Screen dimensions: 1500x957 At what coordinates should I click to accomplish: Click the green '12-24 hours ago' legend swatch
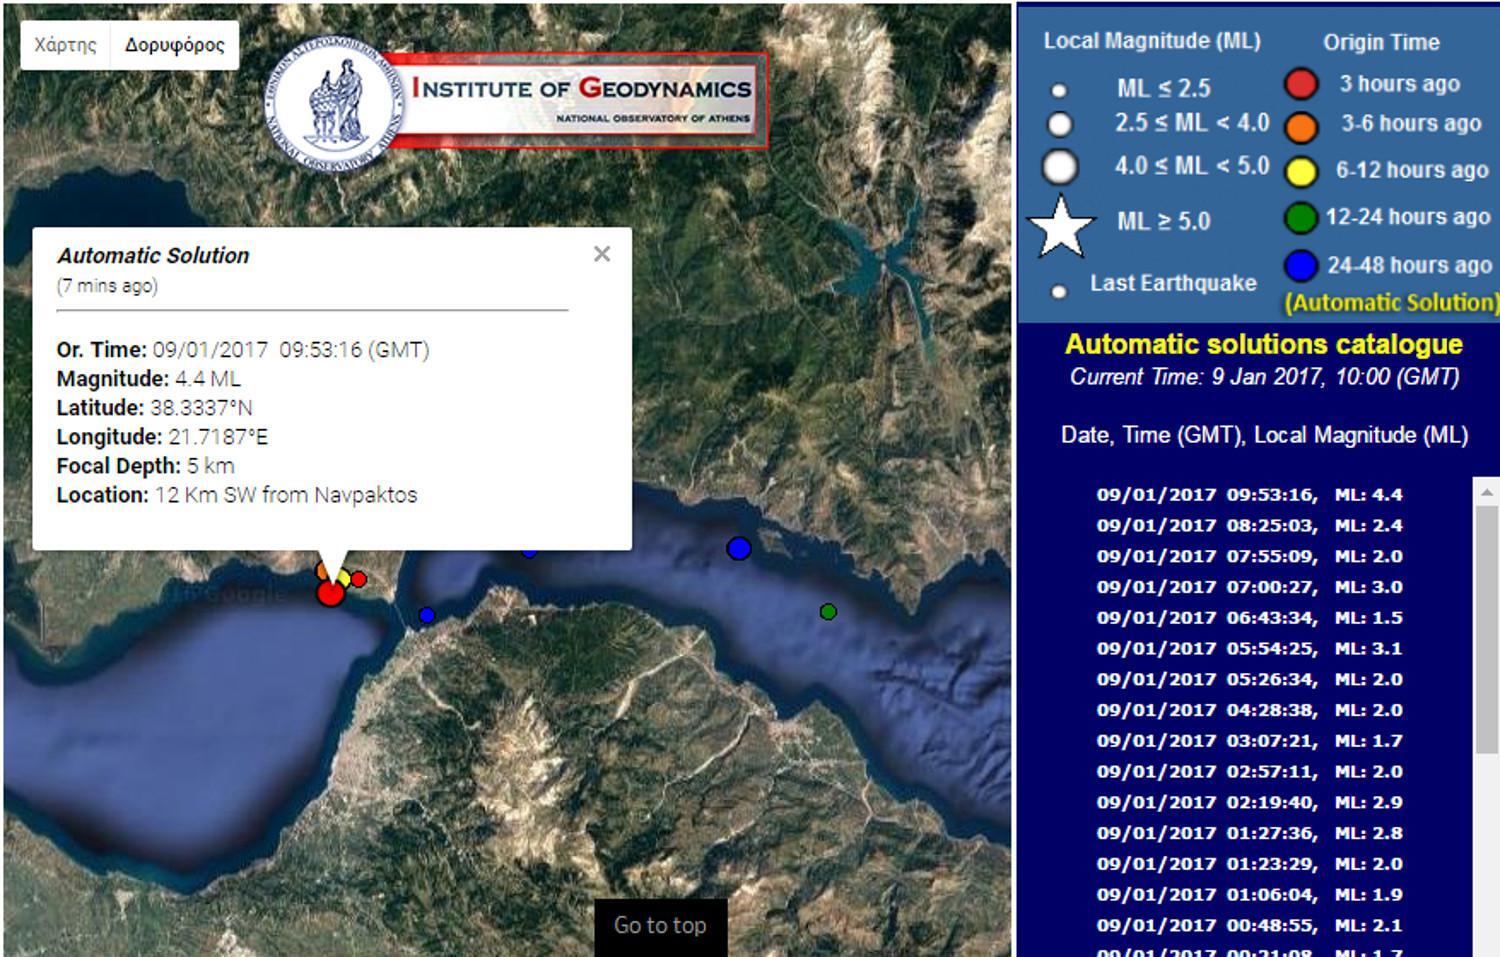pyautogui.click(x=1301, y=217)
